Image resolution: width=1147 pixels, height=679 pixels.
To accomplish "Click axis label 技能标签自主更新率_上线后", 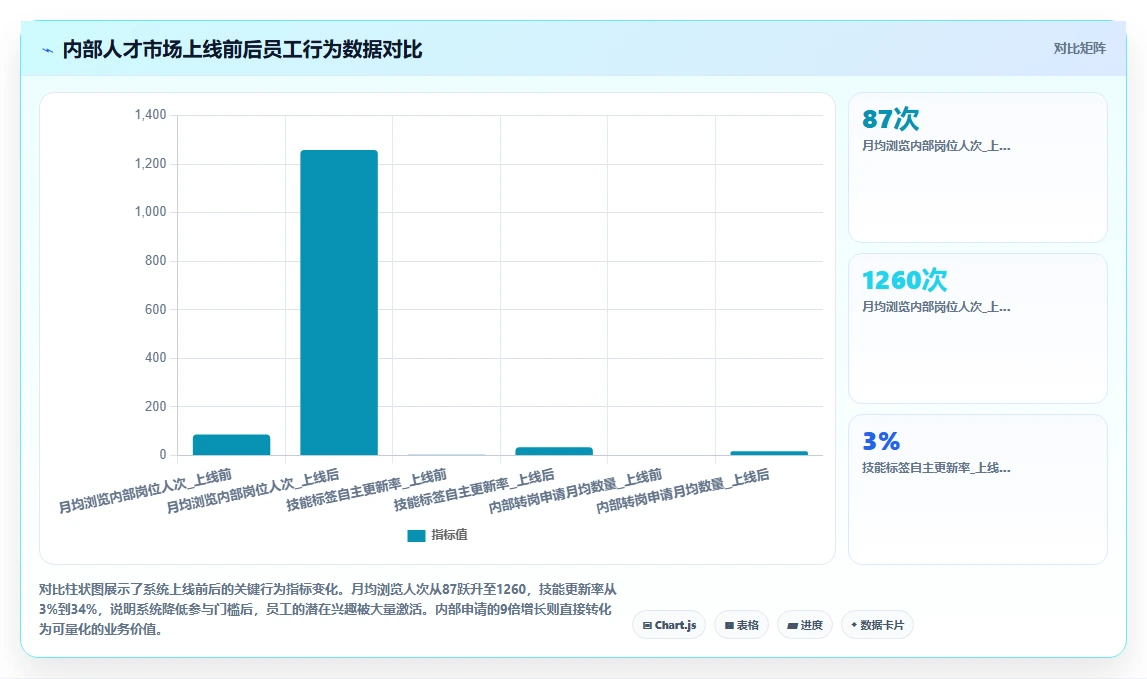I will tap(474, 489).
